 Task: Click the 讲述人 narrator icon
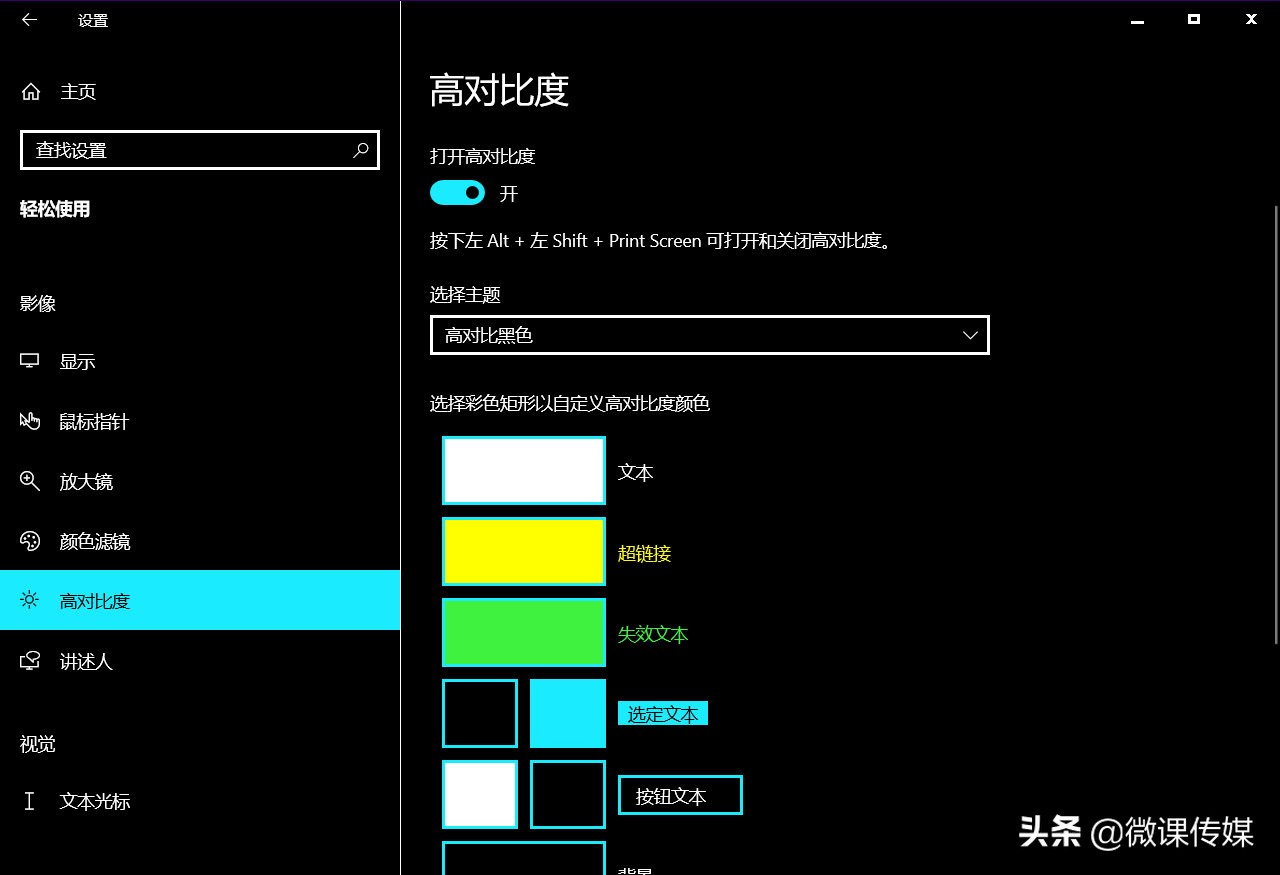(x=30, y=661)
